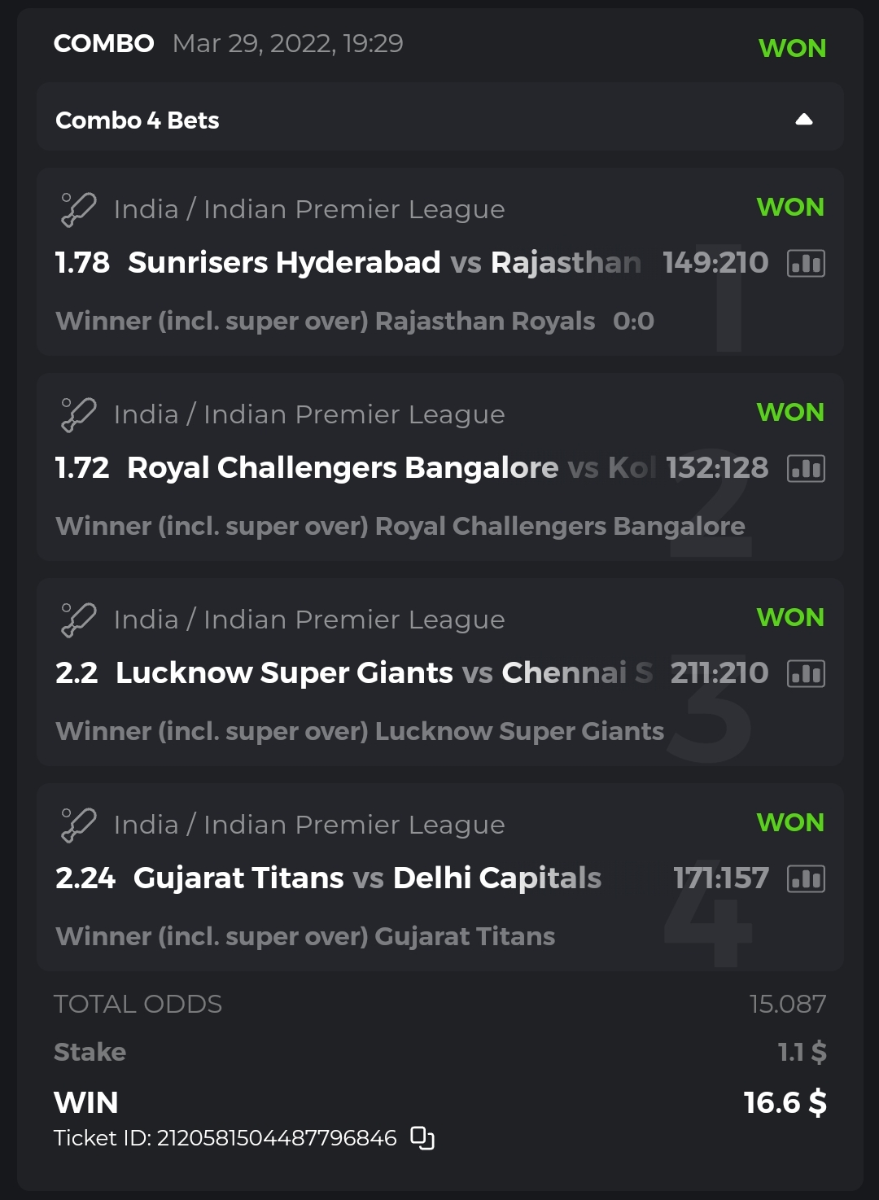The image size is (879, 1200).
Task: Select the India / Indian Premier League label in the first bet
Action: (309, 210)
